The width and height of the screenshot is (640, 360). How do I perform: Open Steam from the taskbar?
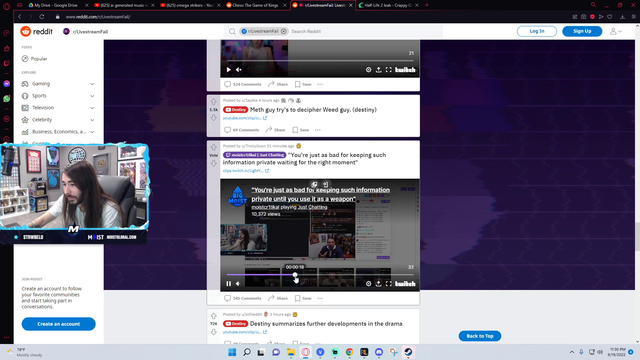[408, 352]
